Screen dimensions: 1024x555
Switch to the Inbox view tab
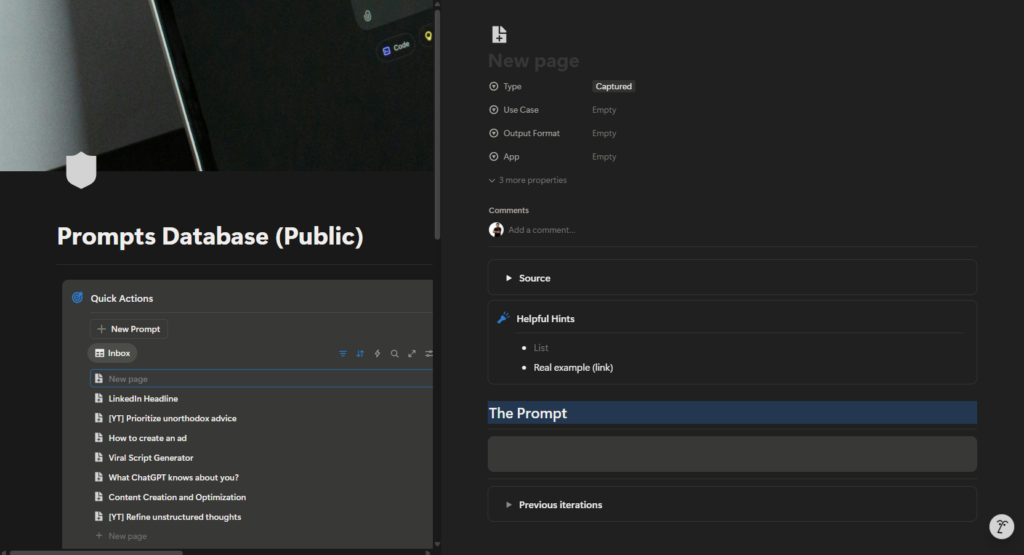tap(113, 353)
